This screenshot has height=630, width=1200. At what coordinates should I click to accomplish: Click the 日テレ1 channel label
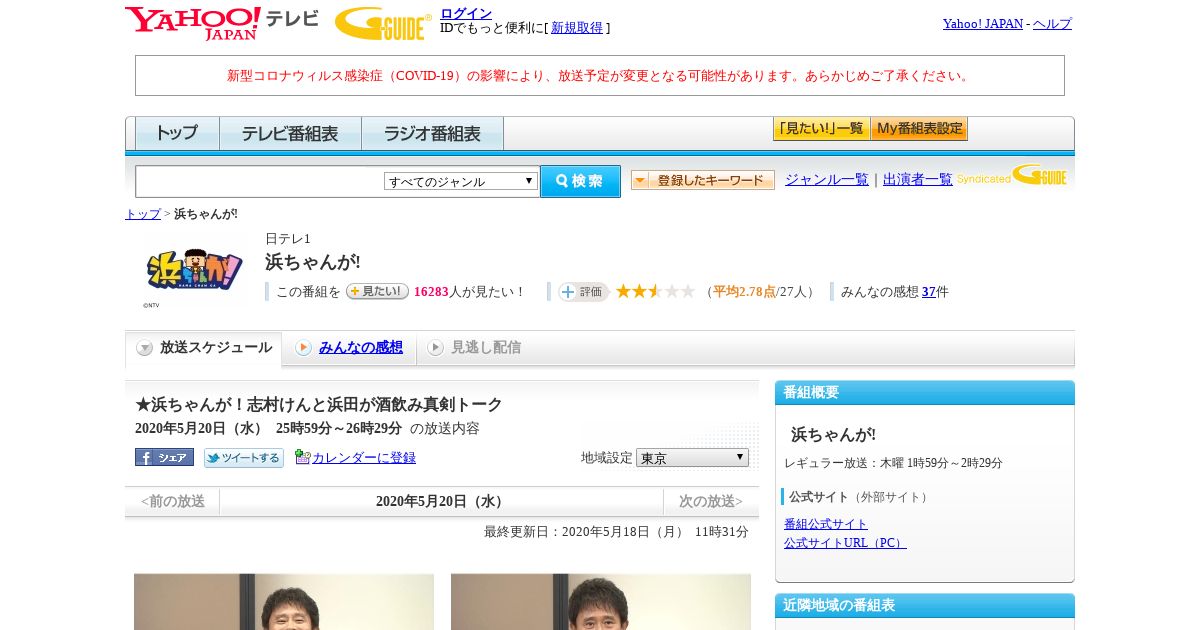tap(288, 239)
